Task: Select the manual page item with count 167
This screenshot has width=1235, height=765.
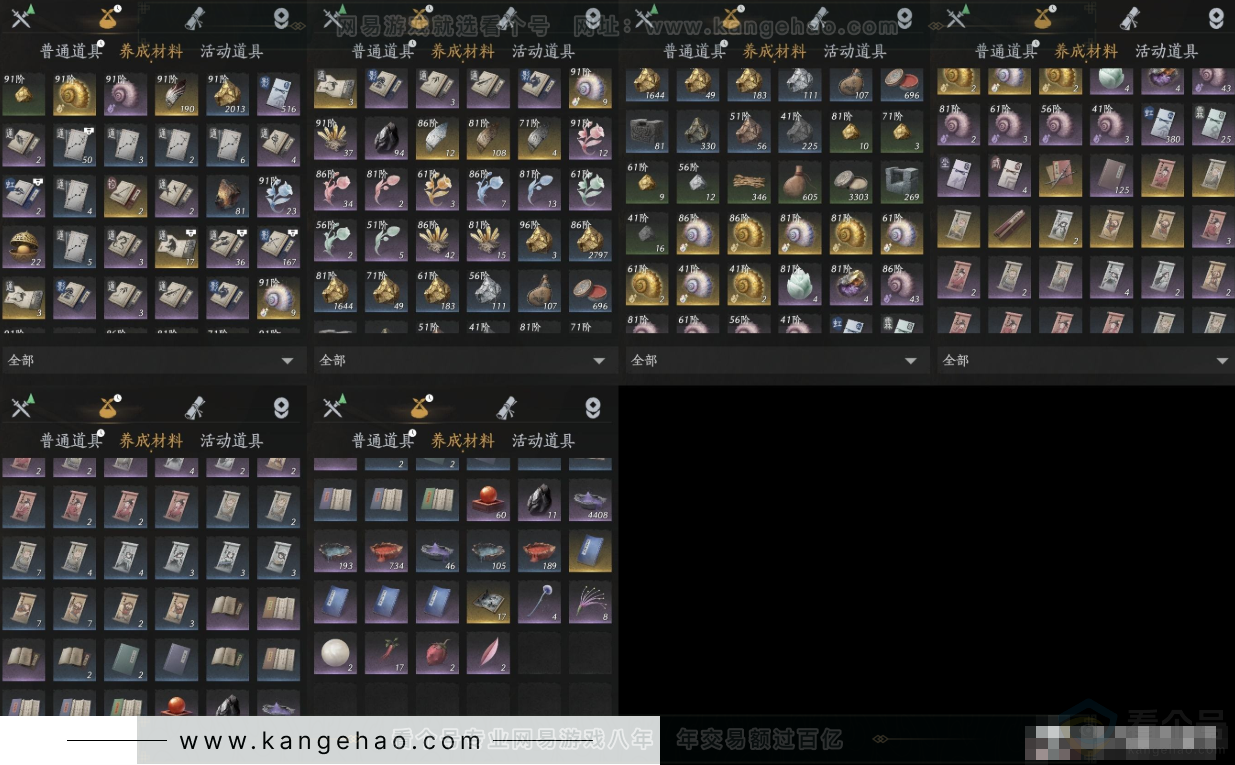Action: (279, 247)
